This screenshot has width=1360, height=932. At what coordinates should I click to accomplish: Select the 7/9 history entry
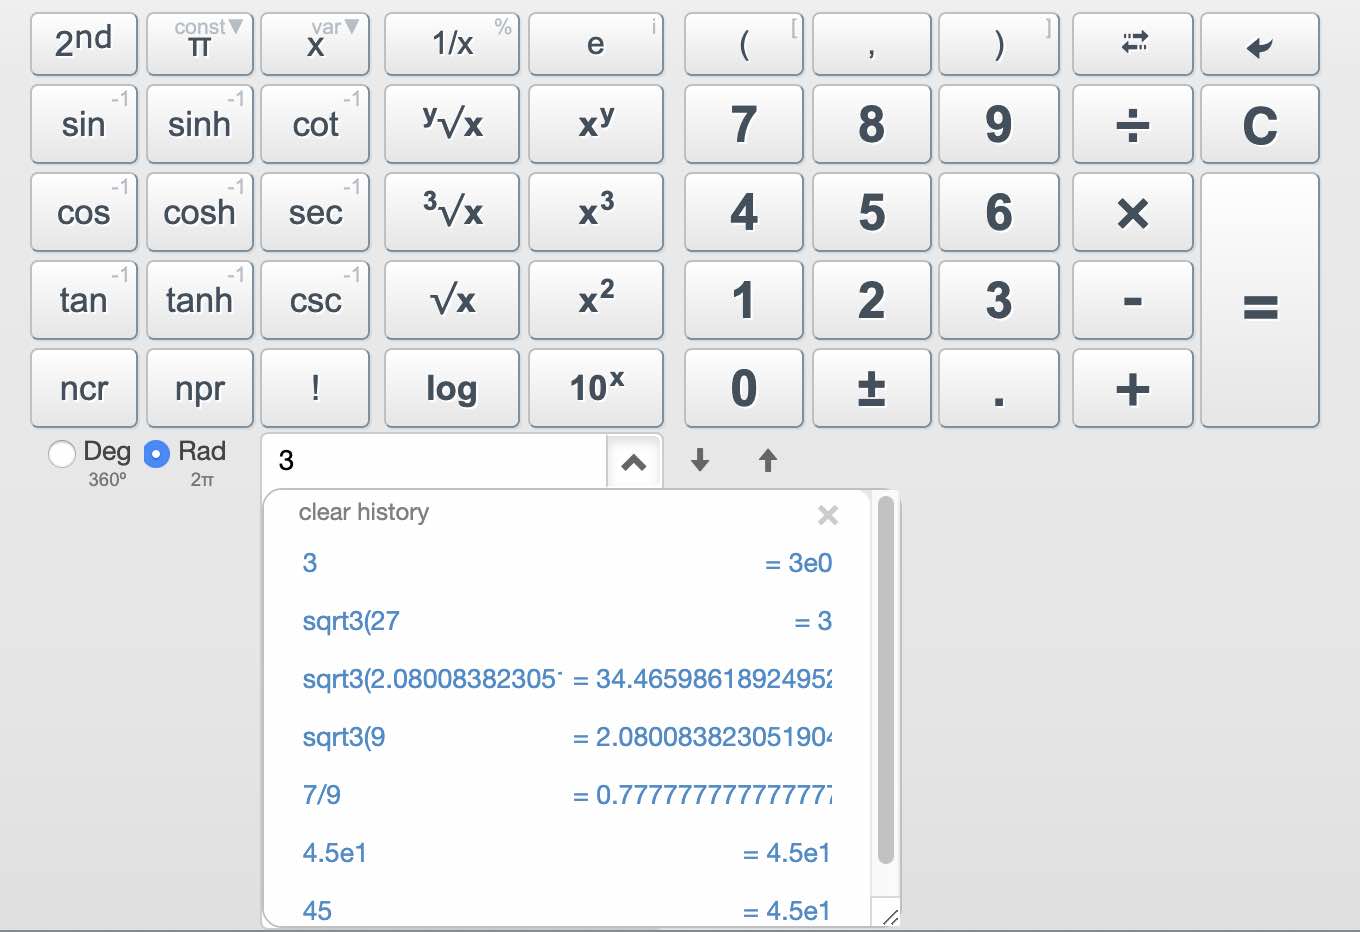pos(322,795)
